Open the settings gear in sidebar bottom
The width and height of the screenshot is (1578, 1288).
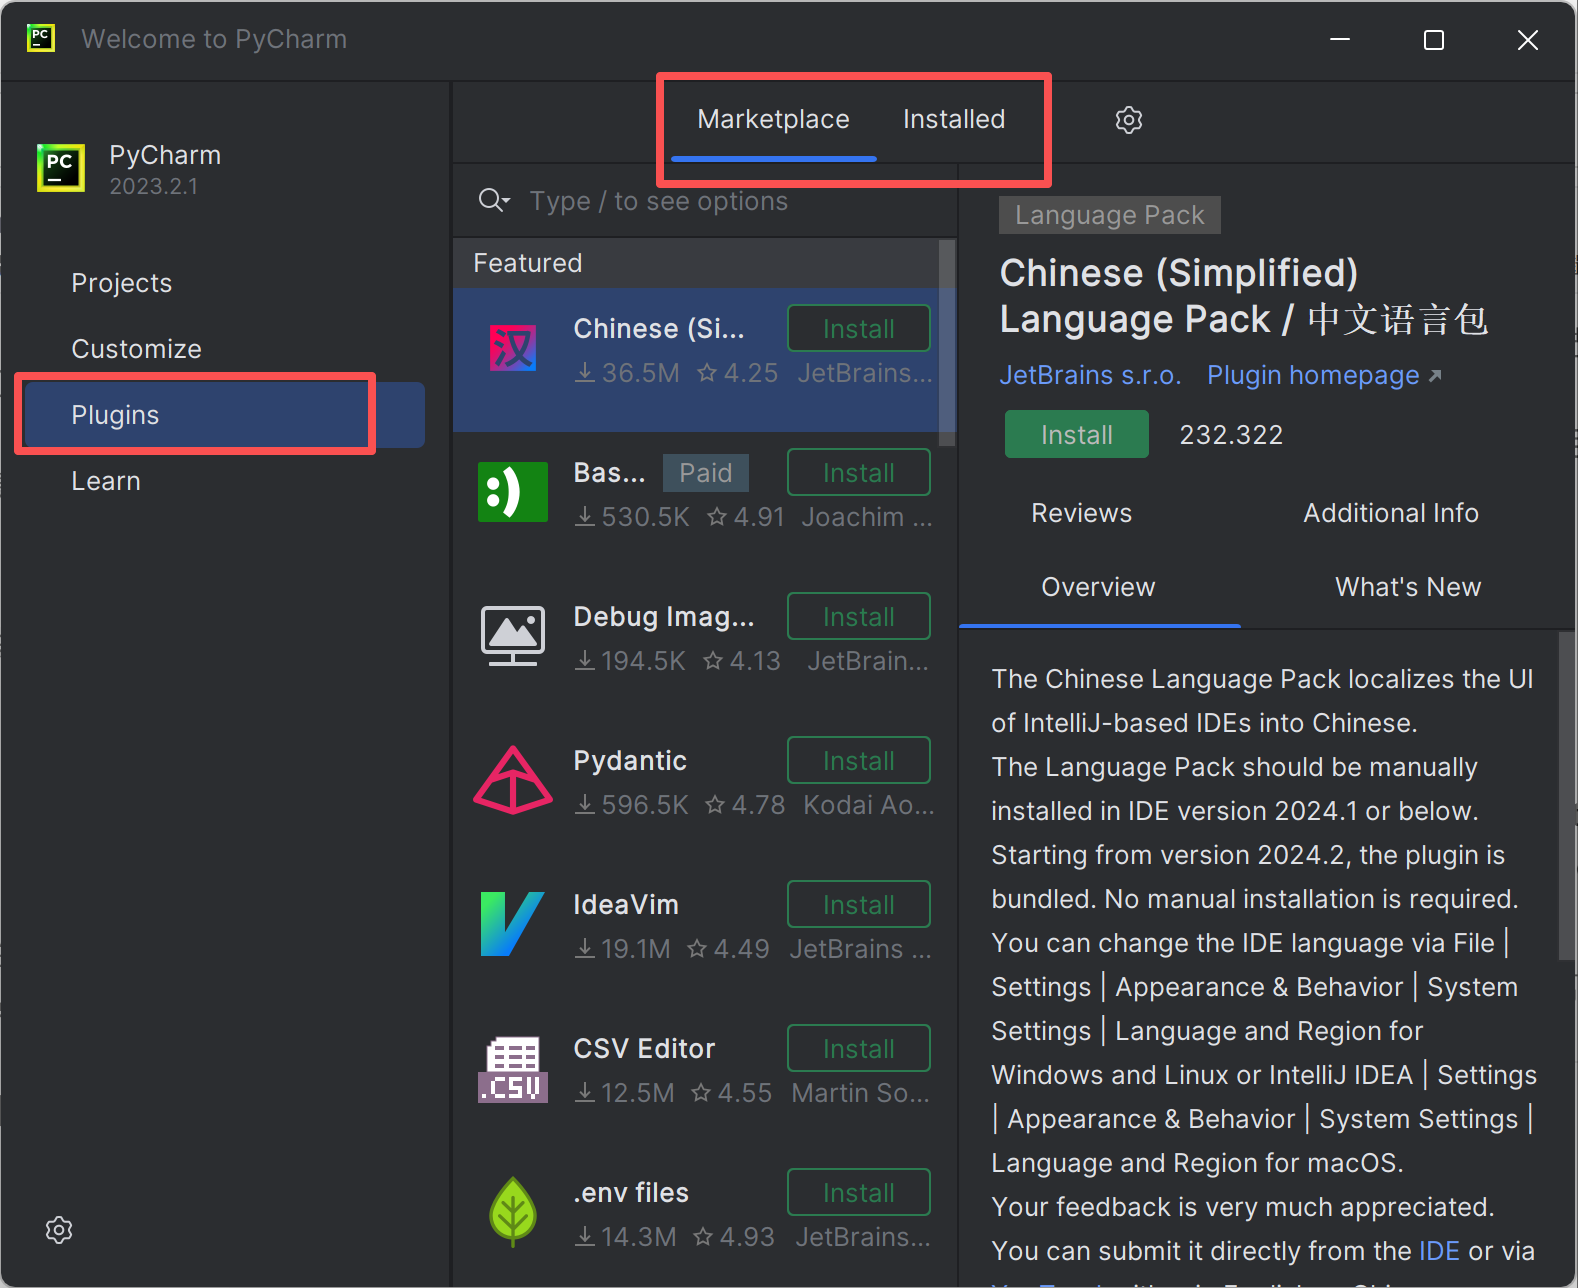[59, 1230]
